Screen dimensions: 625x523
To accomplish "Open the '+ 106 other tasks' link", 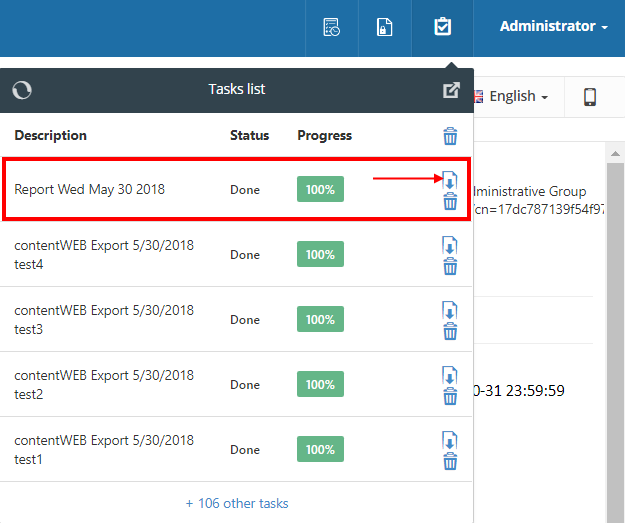I will tap(237, 503).
